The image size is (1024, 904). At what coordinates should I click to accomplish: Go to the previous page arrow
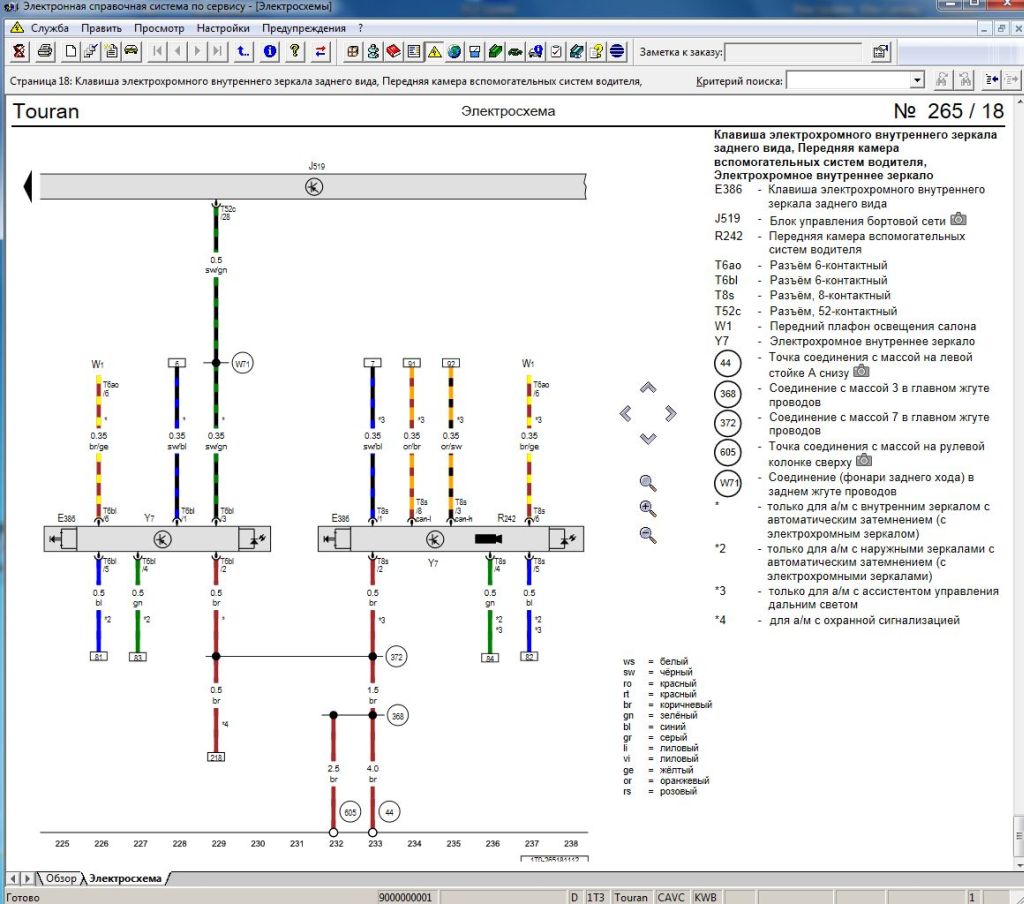pos(178,51)
